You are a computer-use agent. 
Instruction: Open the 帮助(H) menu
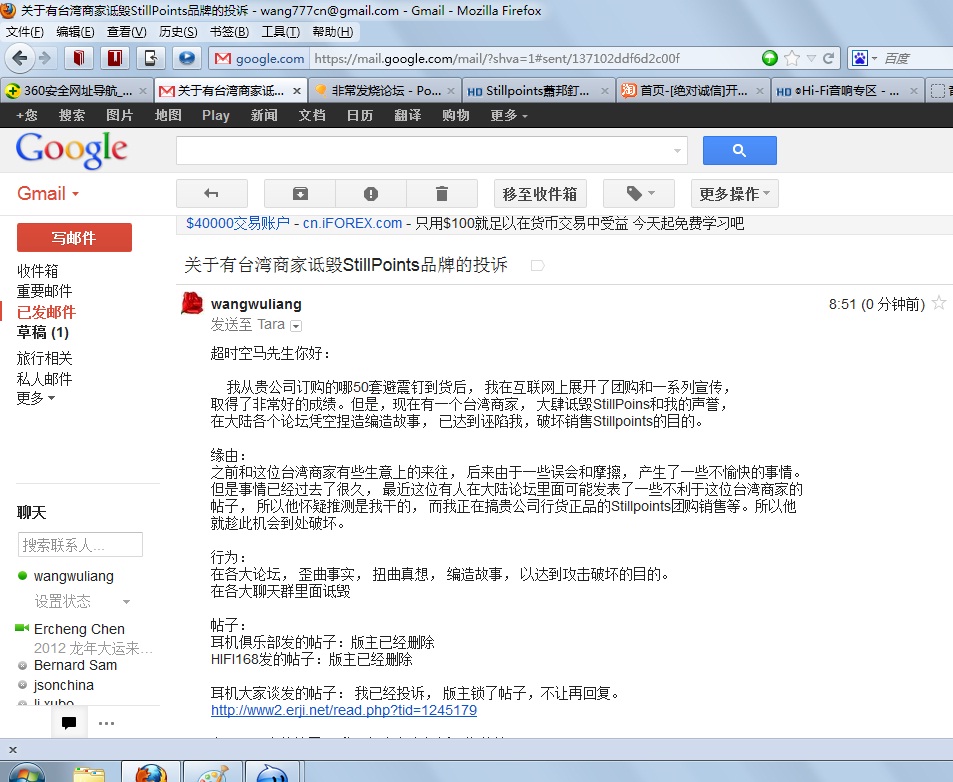(x=332, y=32)
